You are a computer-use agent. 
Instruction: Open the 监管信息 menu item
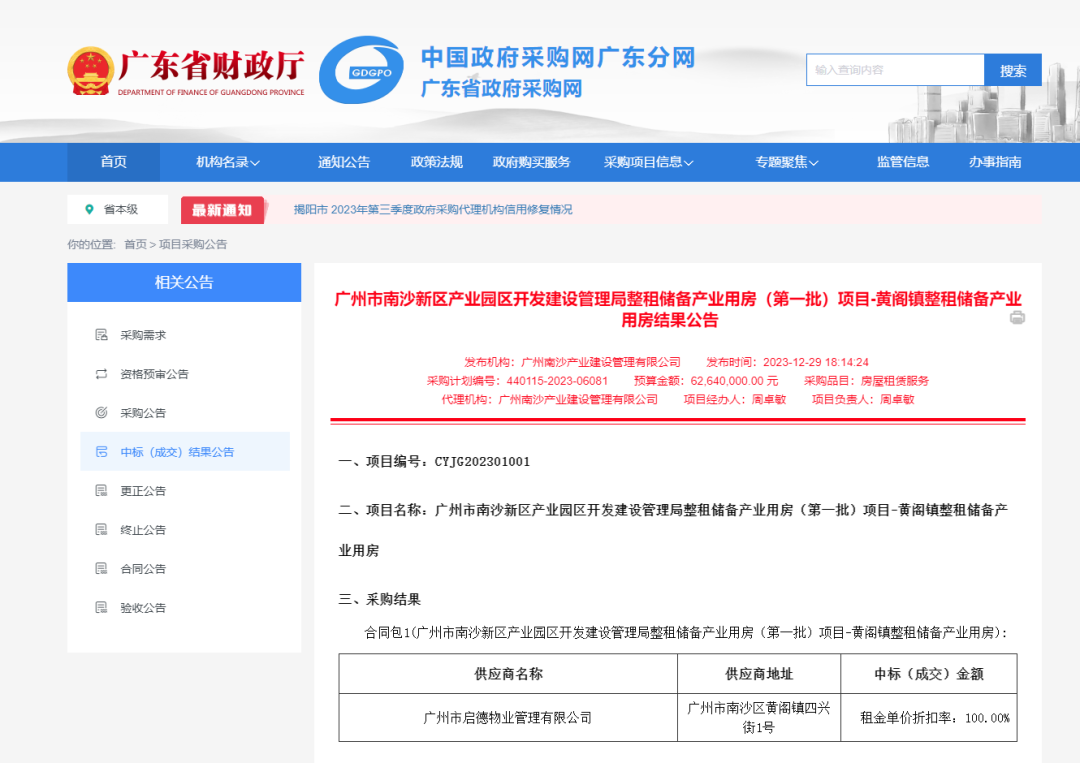click(903, 163)
